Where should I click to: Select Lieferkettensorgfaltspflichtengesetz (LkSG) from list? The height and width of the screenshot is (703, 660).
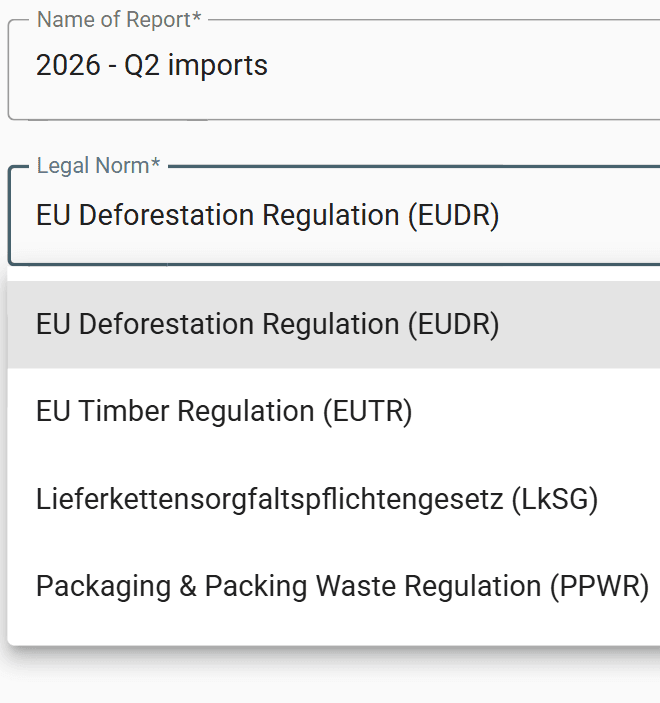316,499
